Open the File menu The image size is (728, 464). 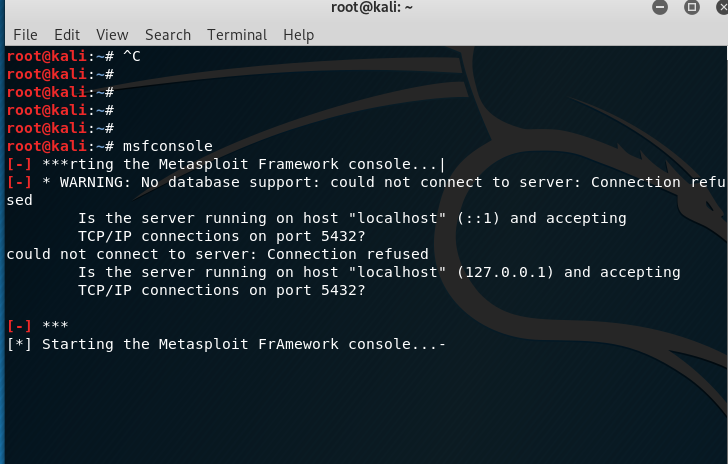pyautogui.click(x=25, y=34)
